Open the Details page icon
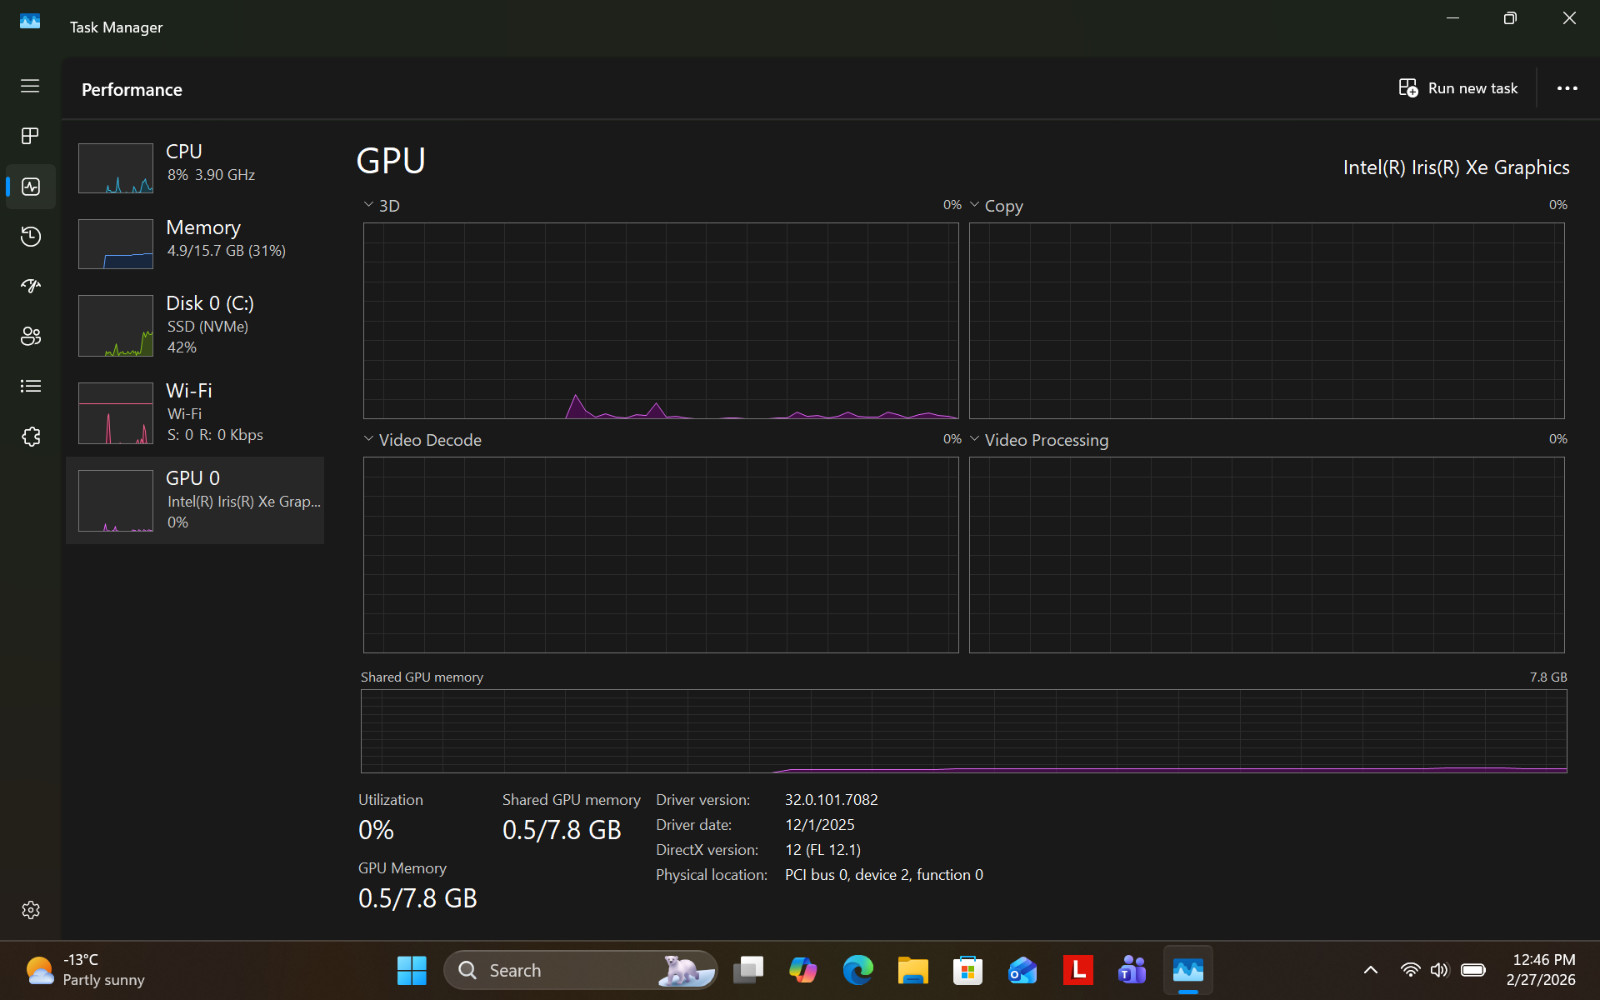 (x=30, y=386)
